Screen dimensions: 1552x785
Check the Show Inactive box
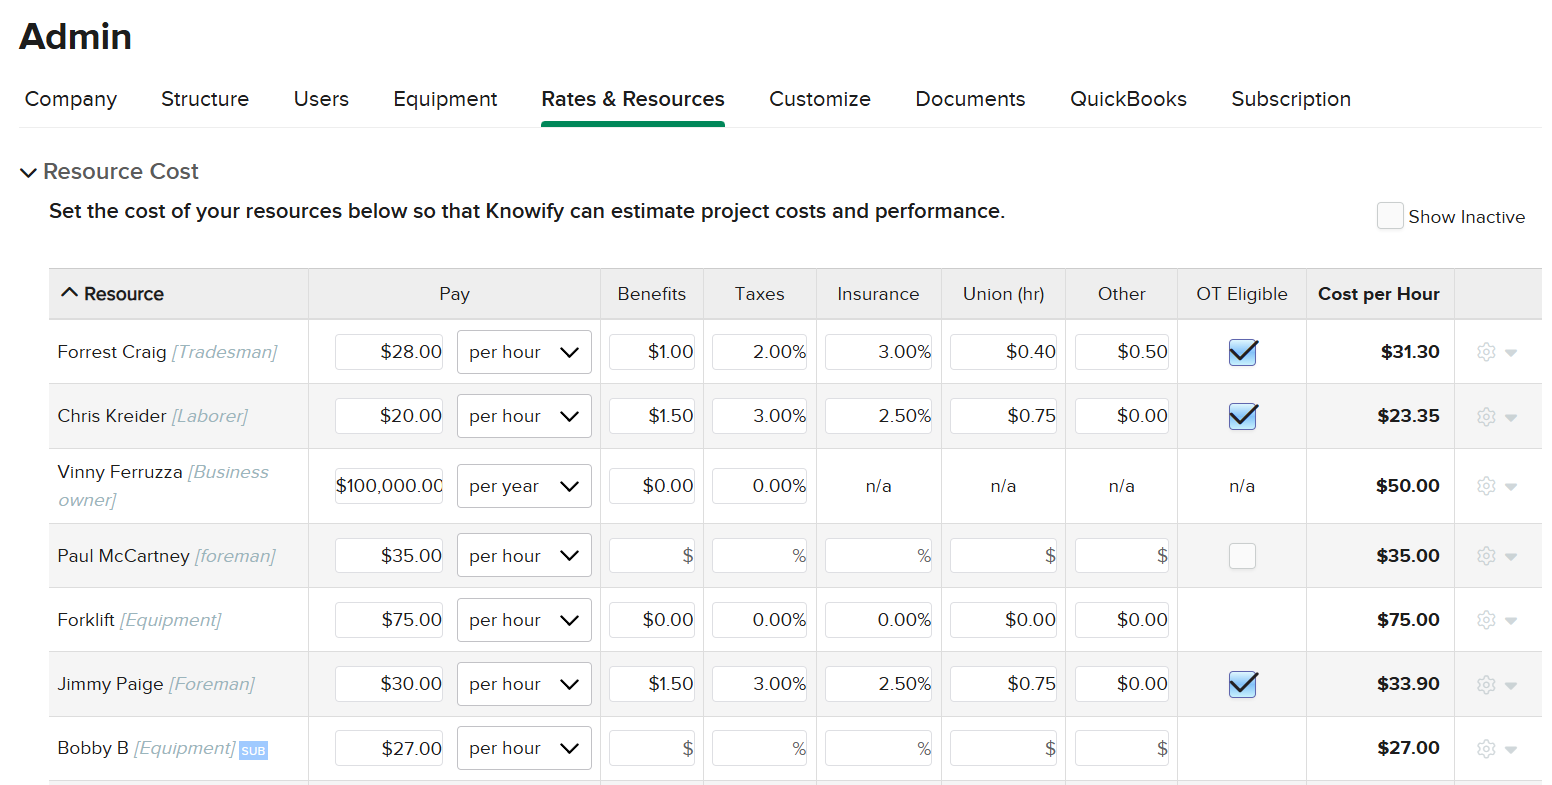1390,215
